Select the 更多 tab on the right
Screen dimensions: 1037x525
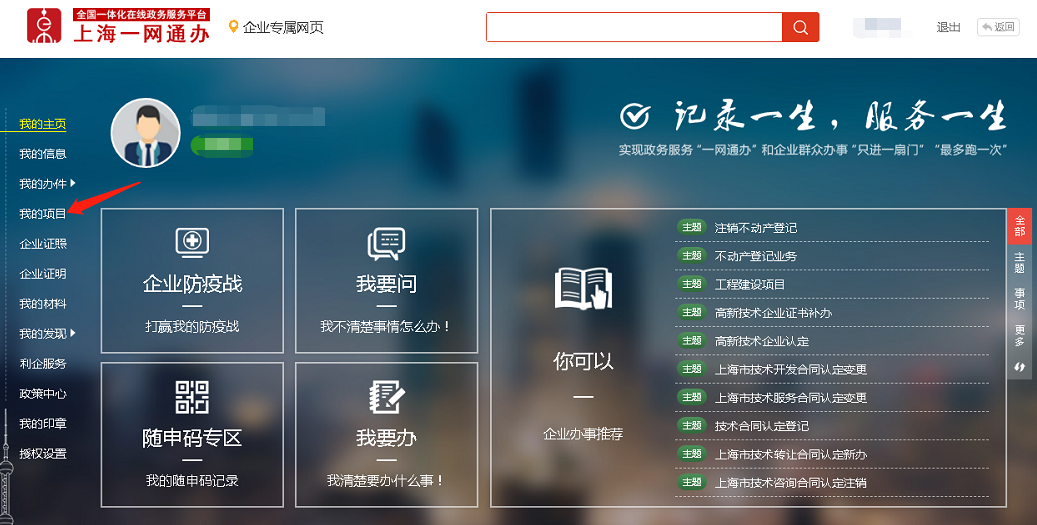point(1019,335)
